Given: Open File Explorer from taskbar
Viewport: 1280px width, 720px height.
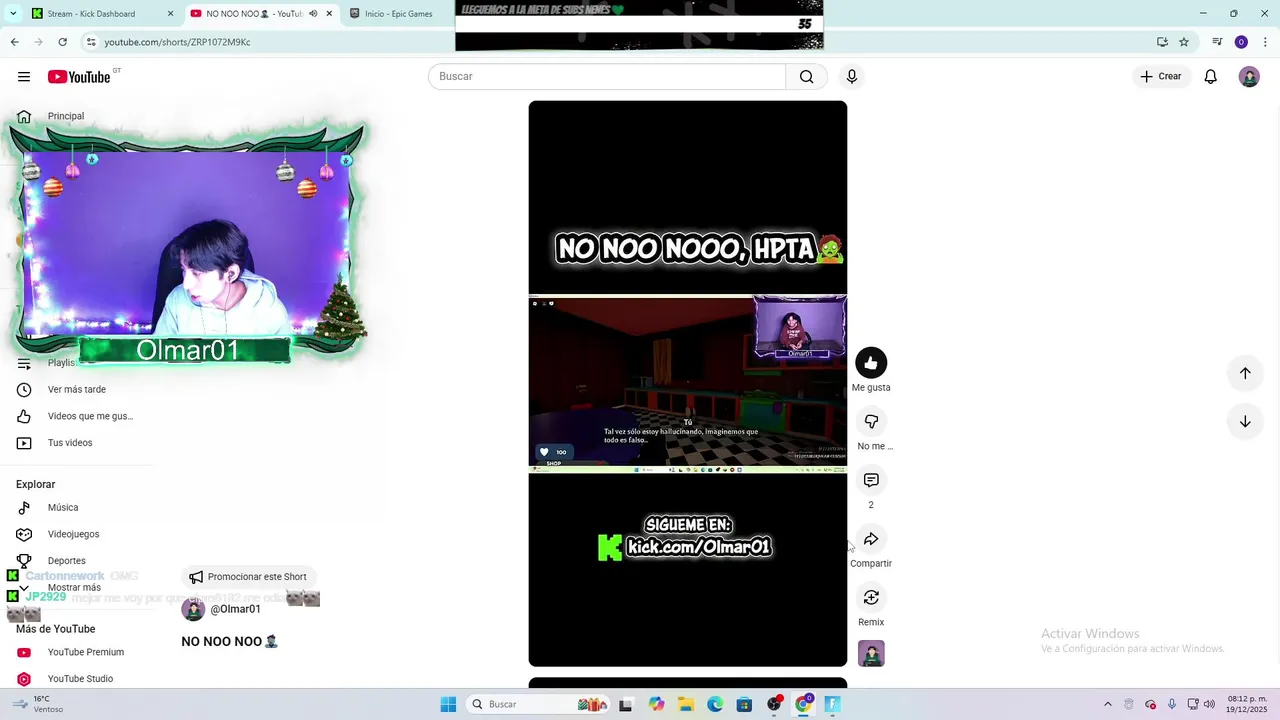Looking at the screenshot, I should click(686, 704).
